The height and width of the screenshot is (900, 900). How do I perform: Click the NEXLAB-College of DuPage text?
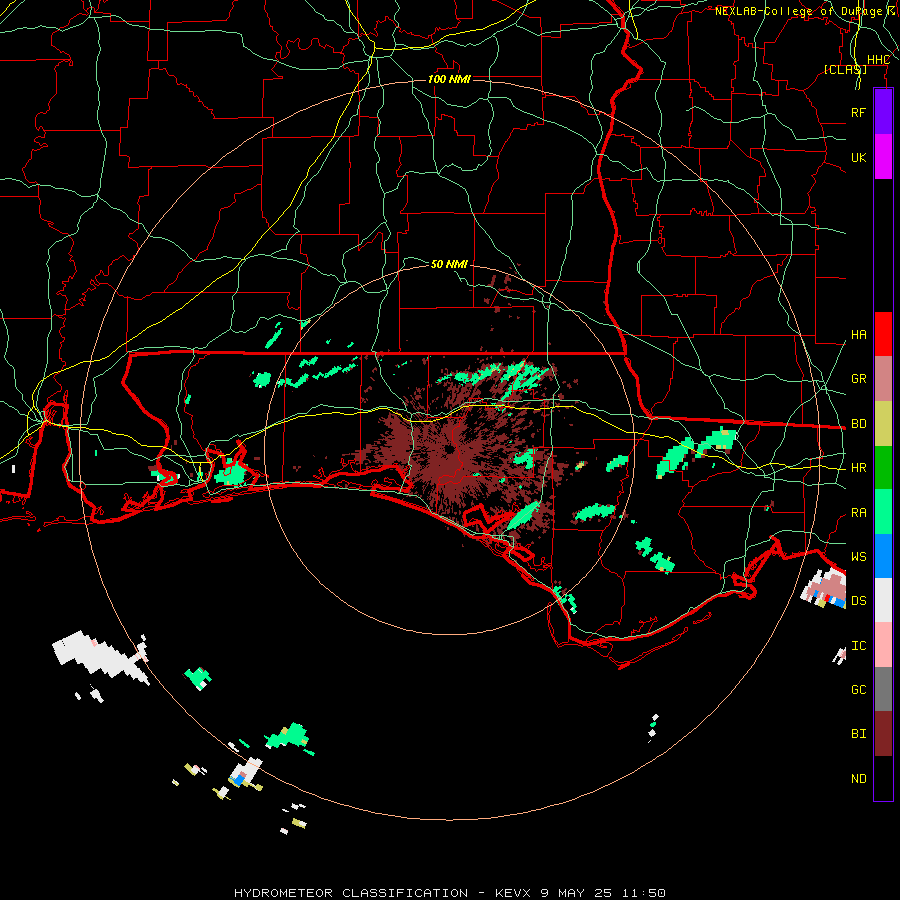(x=798, y=11)
